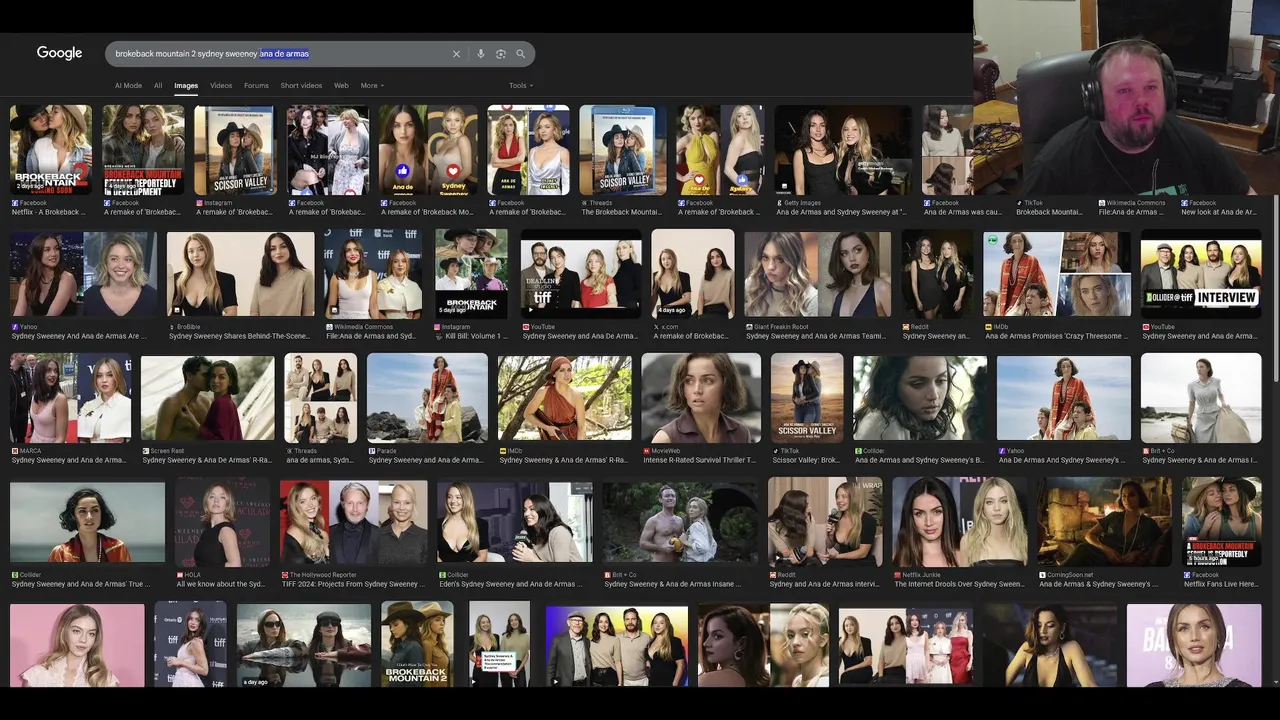Image resolution: width=1280 pixels, height=720 pixels.
Task: Open the Netflix Junkie 'Internet Drools' result
Action: (960, 521)
